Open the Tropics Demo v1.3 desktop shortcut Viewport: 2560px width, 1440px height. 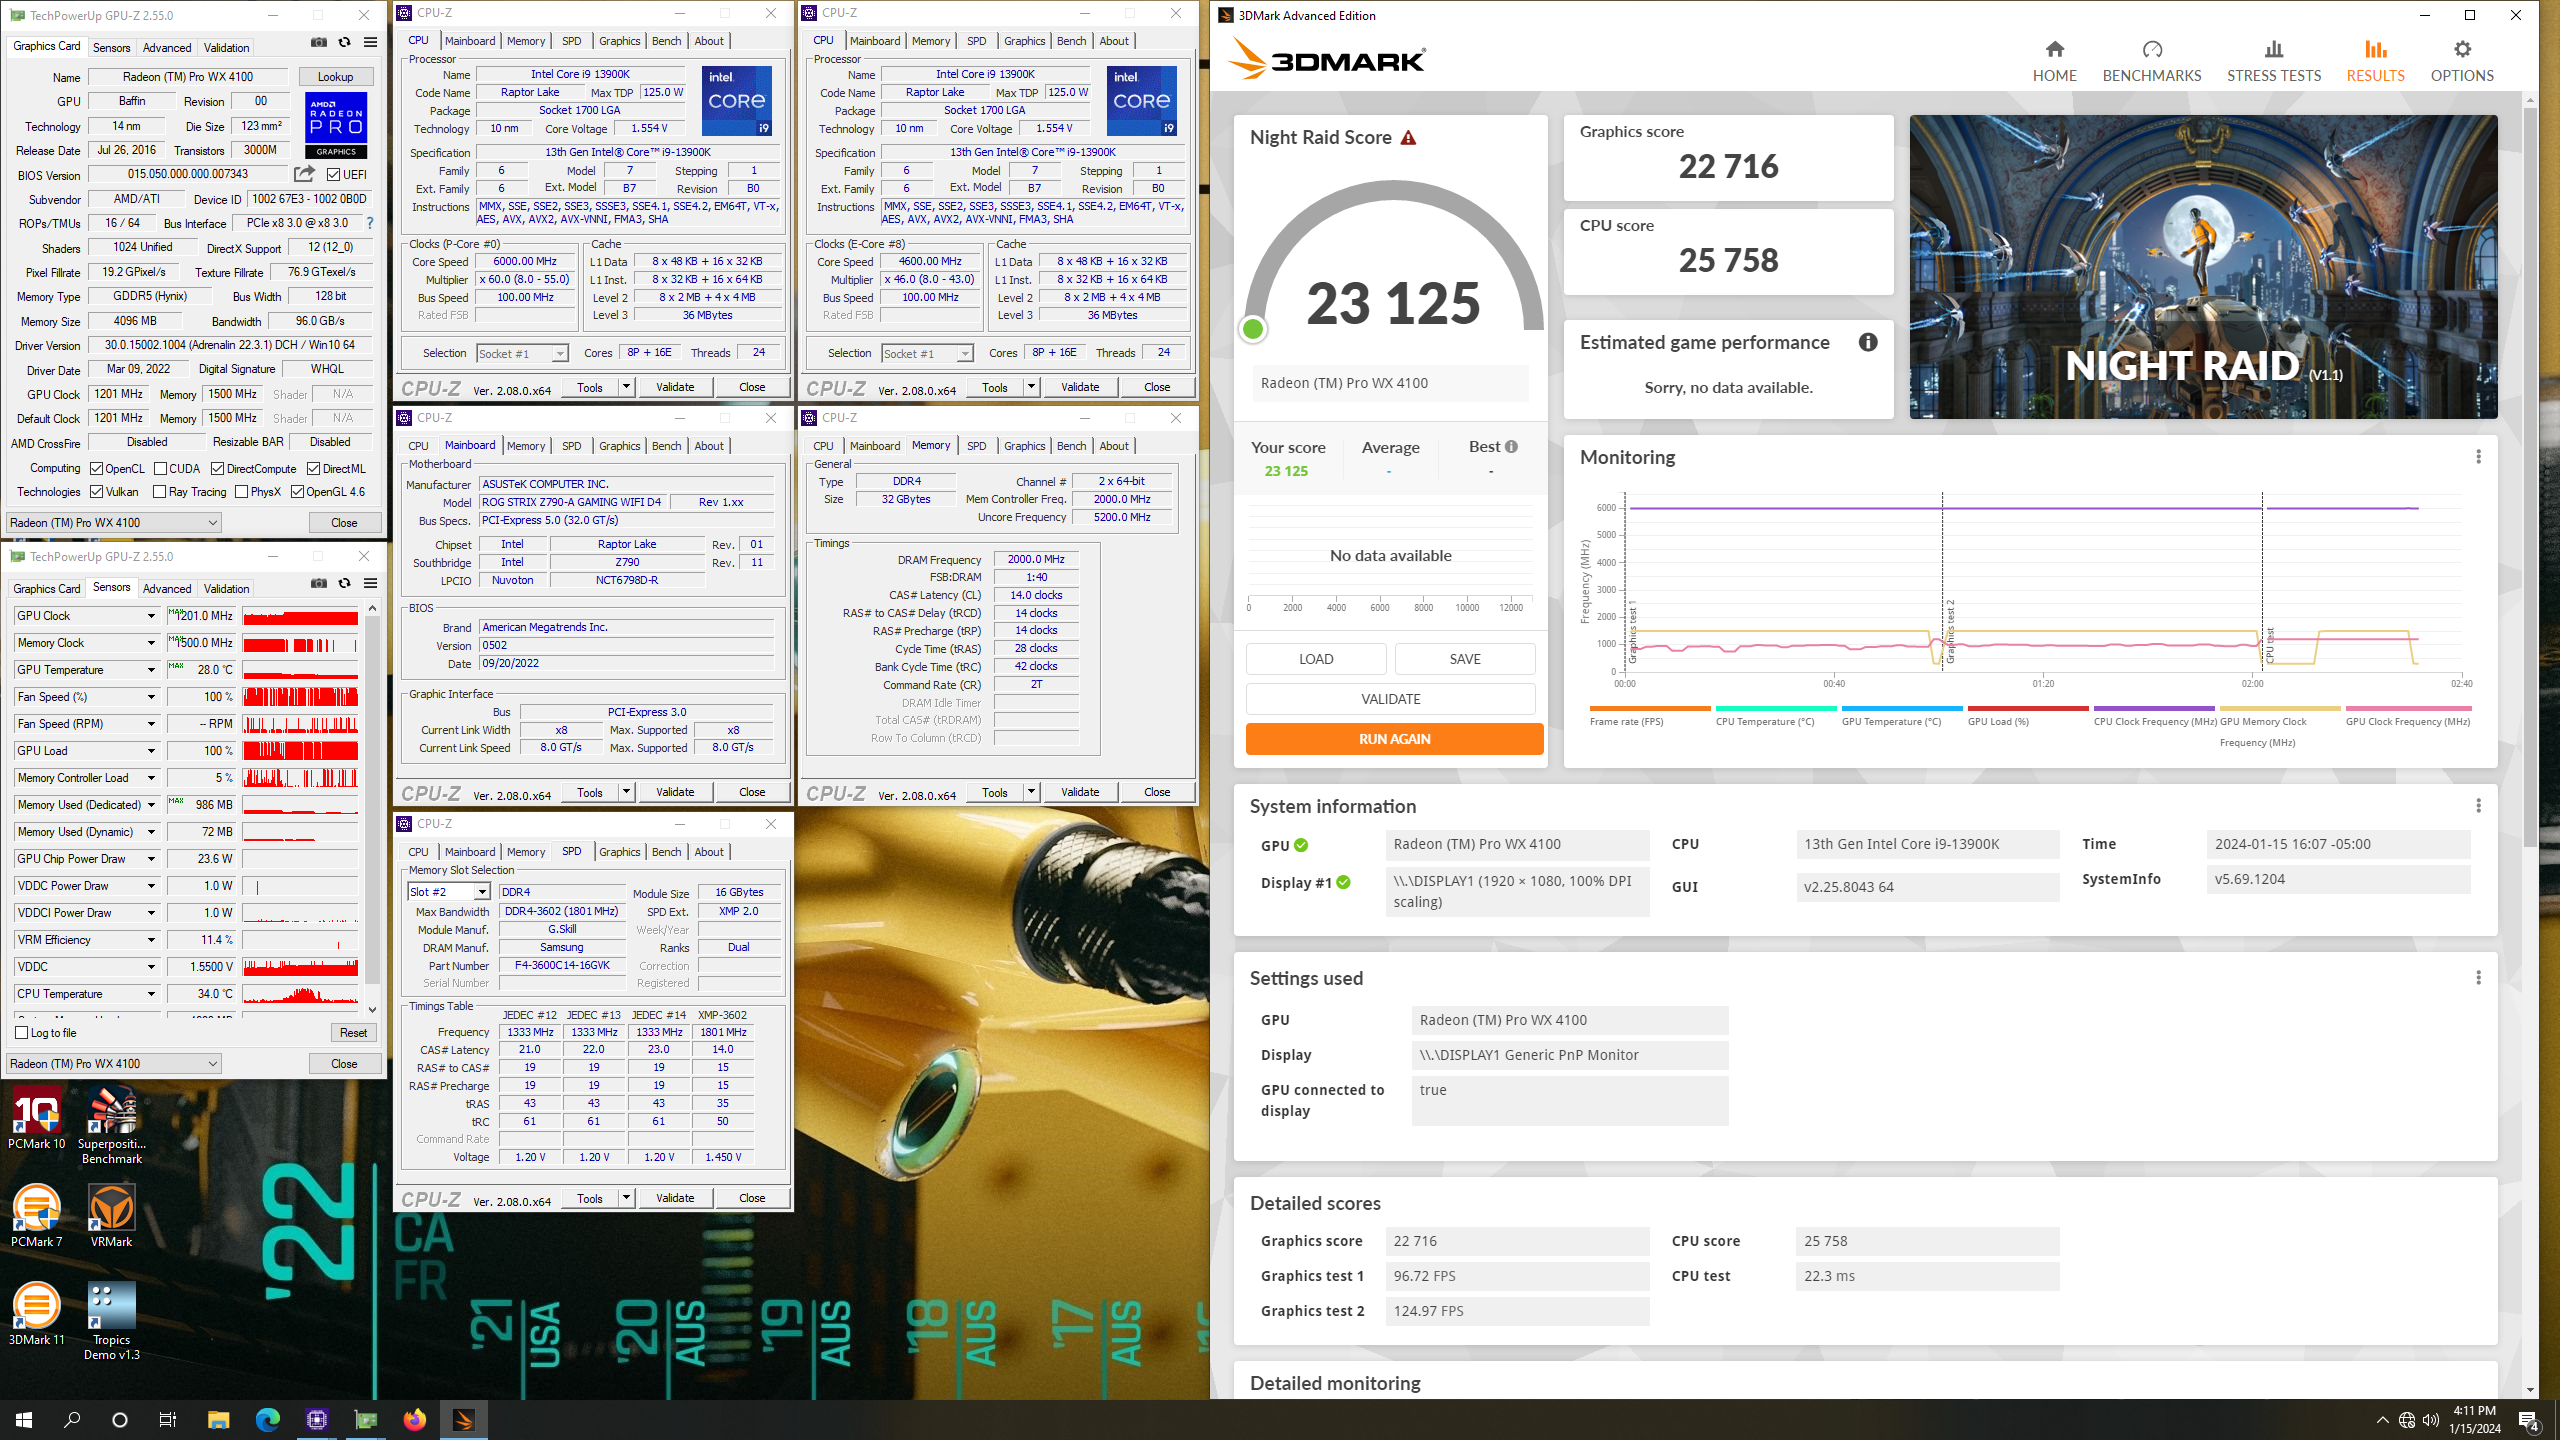click(112, 1320)
